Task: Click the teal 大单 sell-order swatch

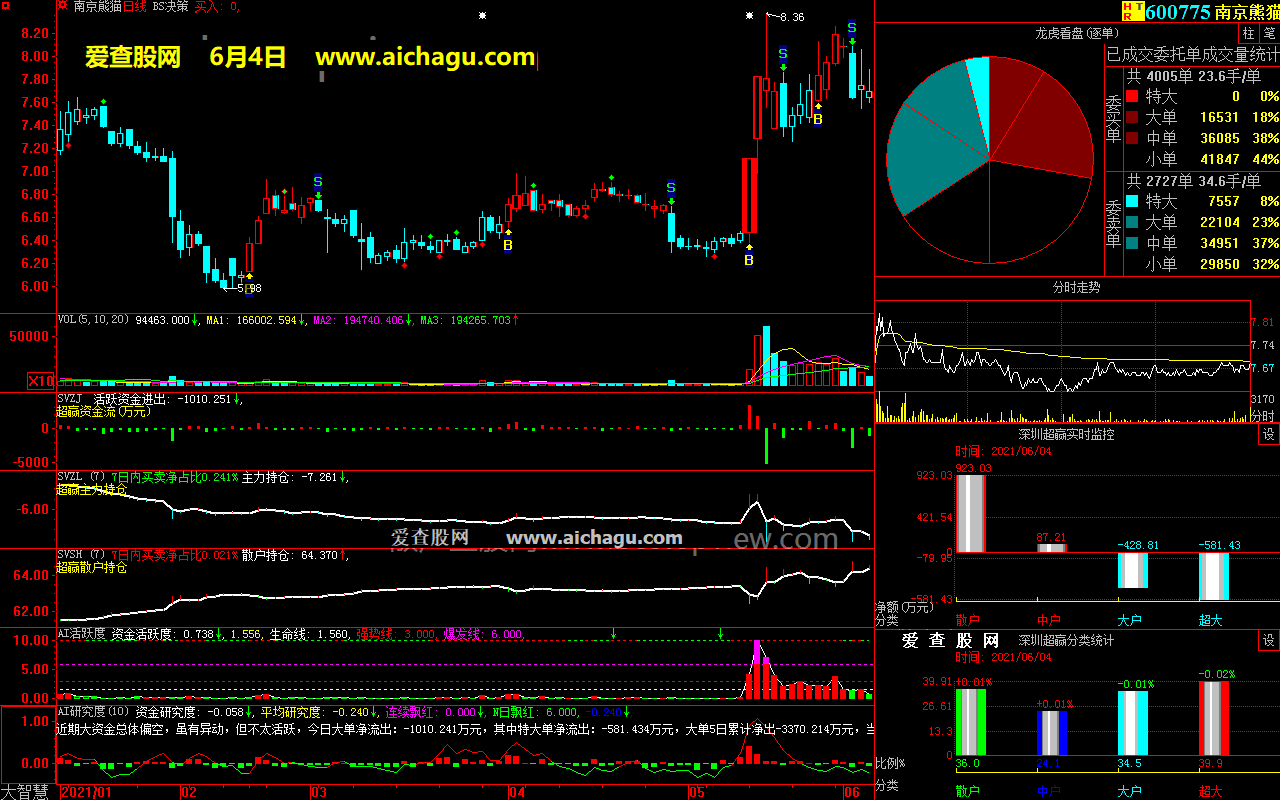Action: [x=1132, y=222]
